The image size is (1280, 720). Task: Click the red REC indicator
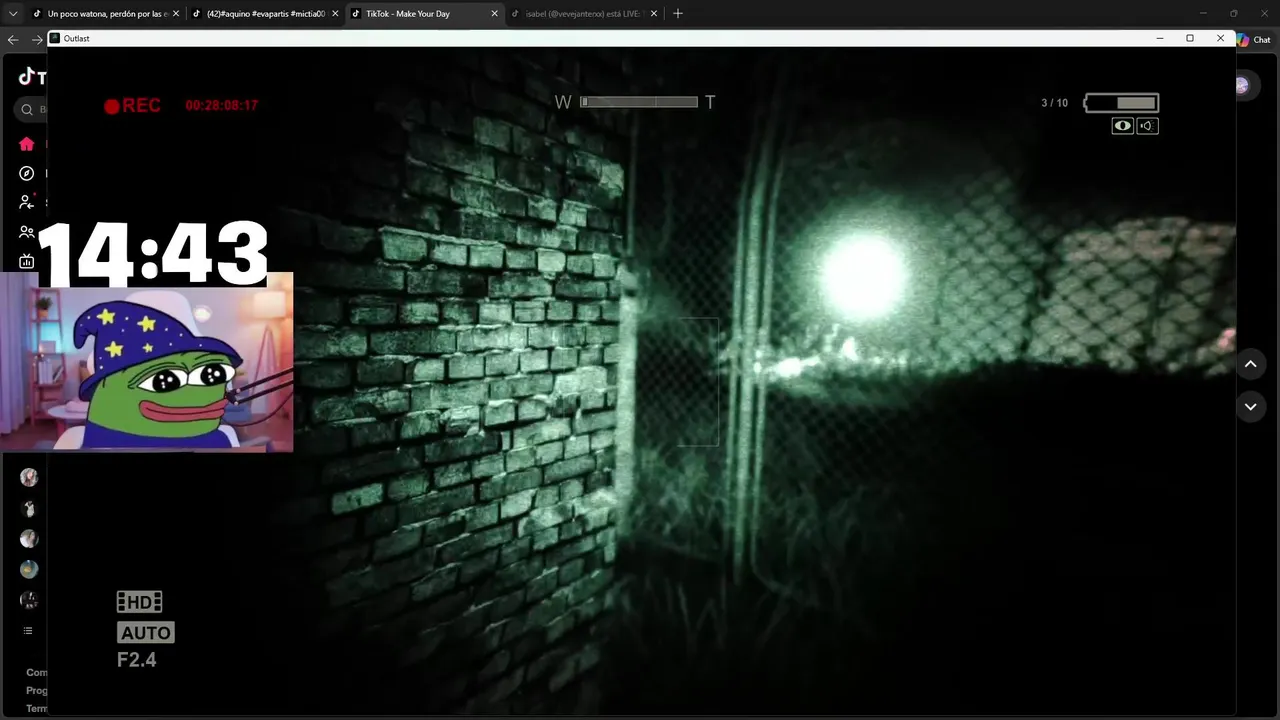click(x=132, y=105)
